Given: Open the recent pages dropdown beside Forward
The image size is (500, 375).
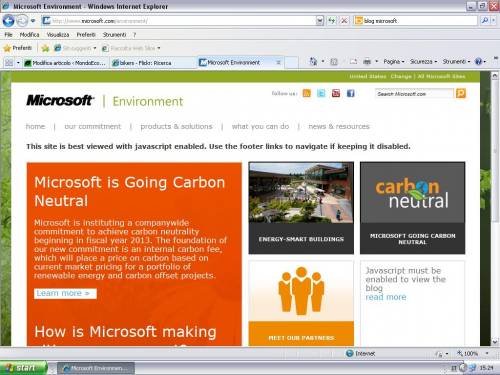Looking at the screenshot, I should click(x=33, y=21).
